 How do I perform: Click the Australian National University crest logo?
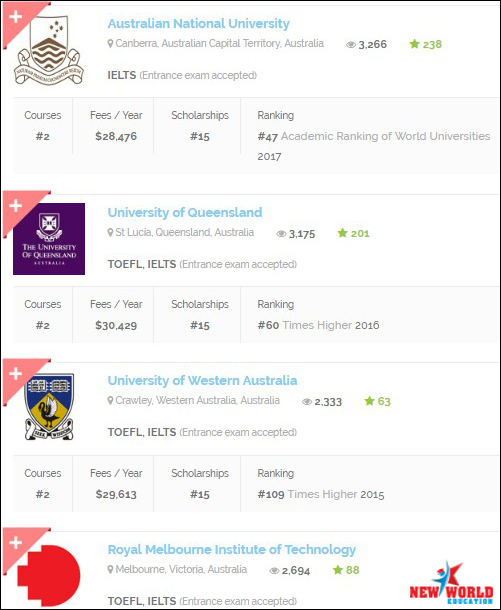pyautogui.click(x=49, y=50)
